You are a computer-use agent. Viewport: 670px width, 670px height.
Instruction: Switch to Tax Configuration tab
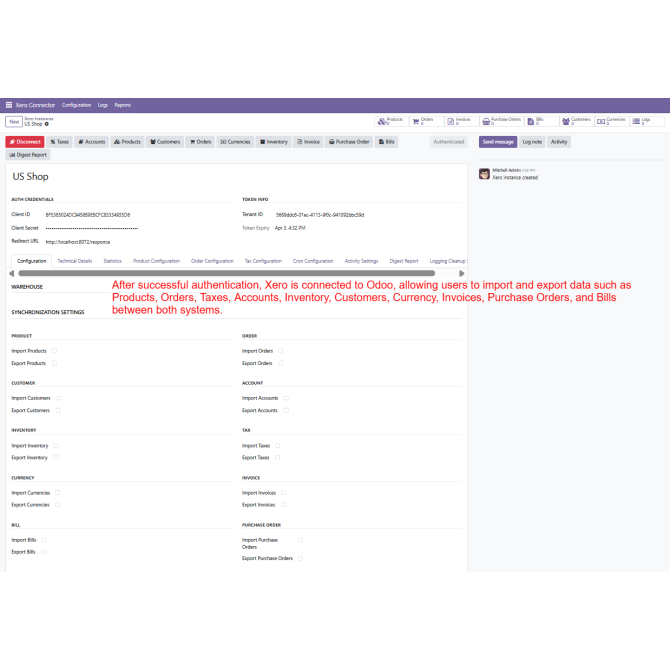(263, 261)
